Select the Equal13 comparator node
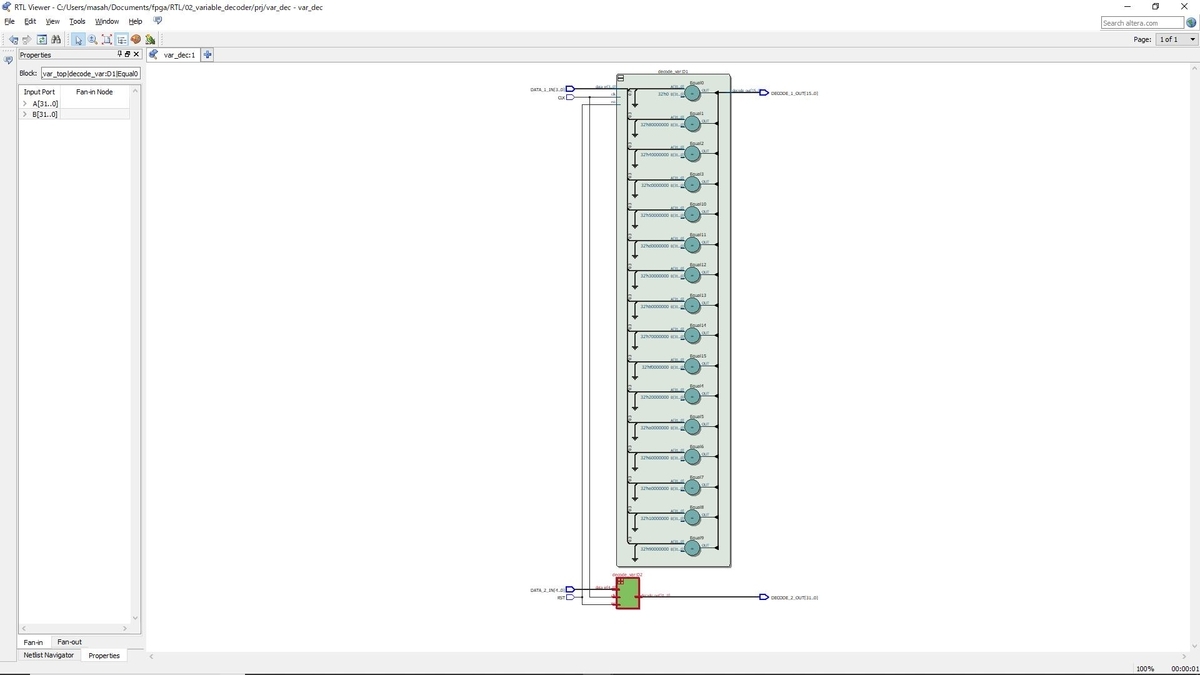 click(693, 305)
